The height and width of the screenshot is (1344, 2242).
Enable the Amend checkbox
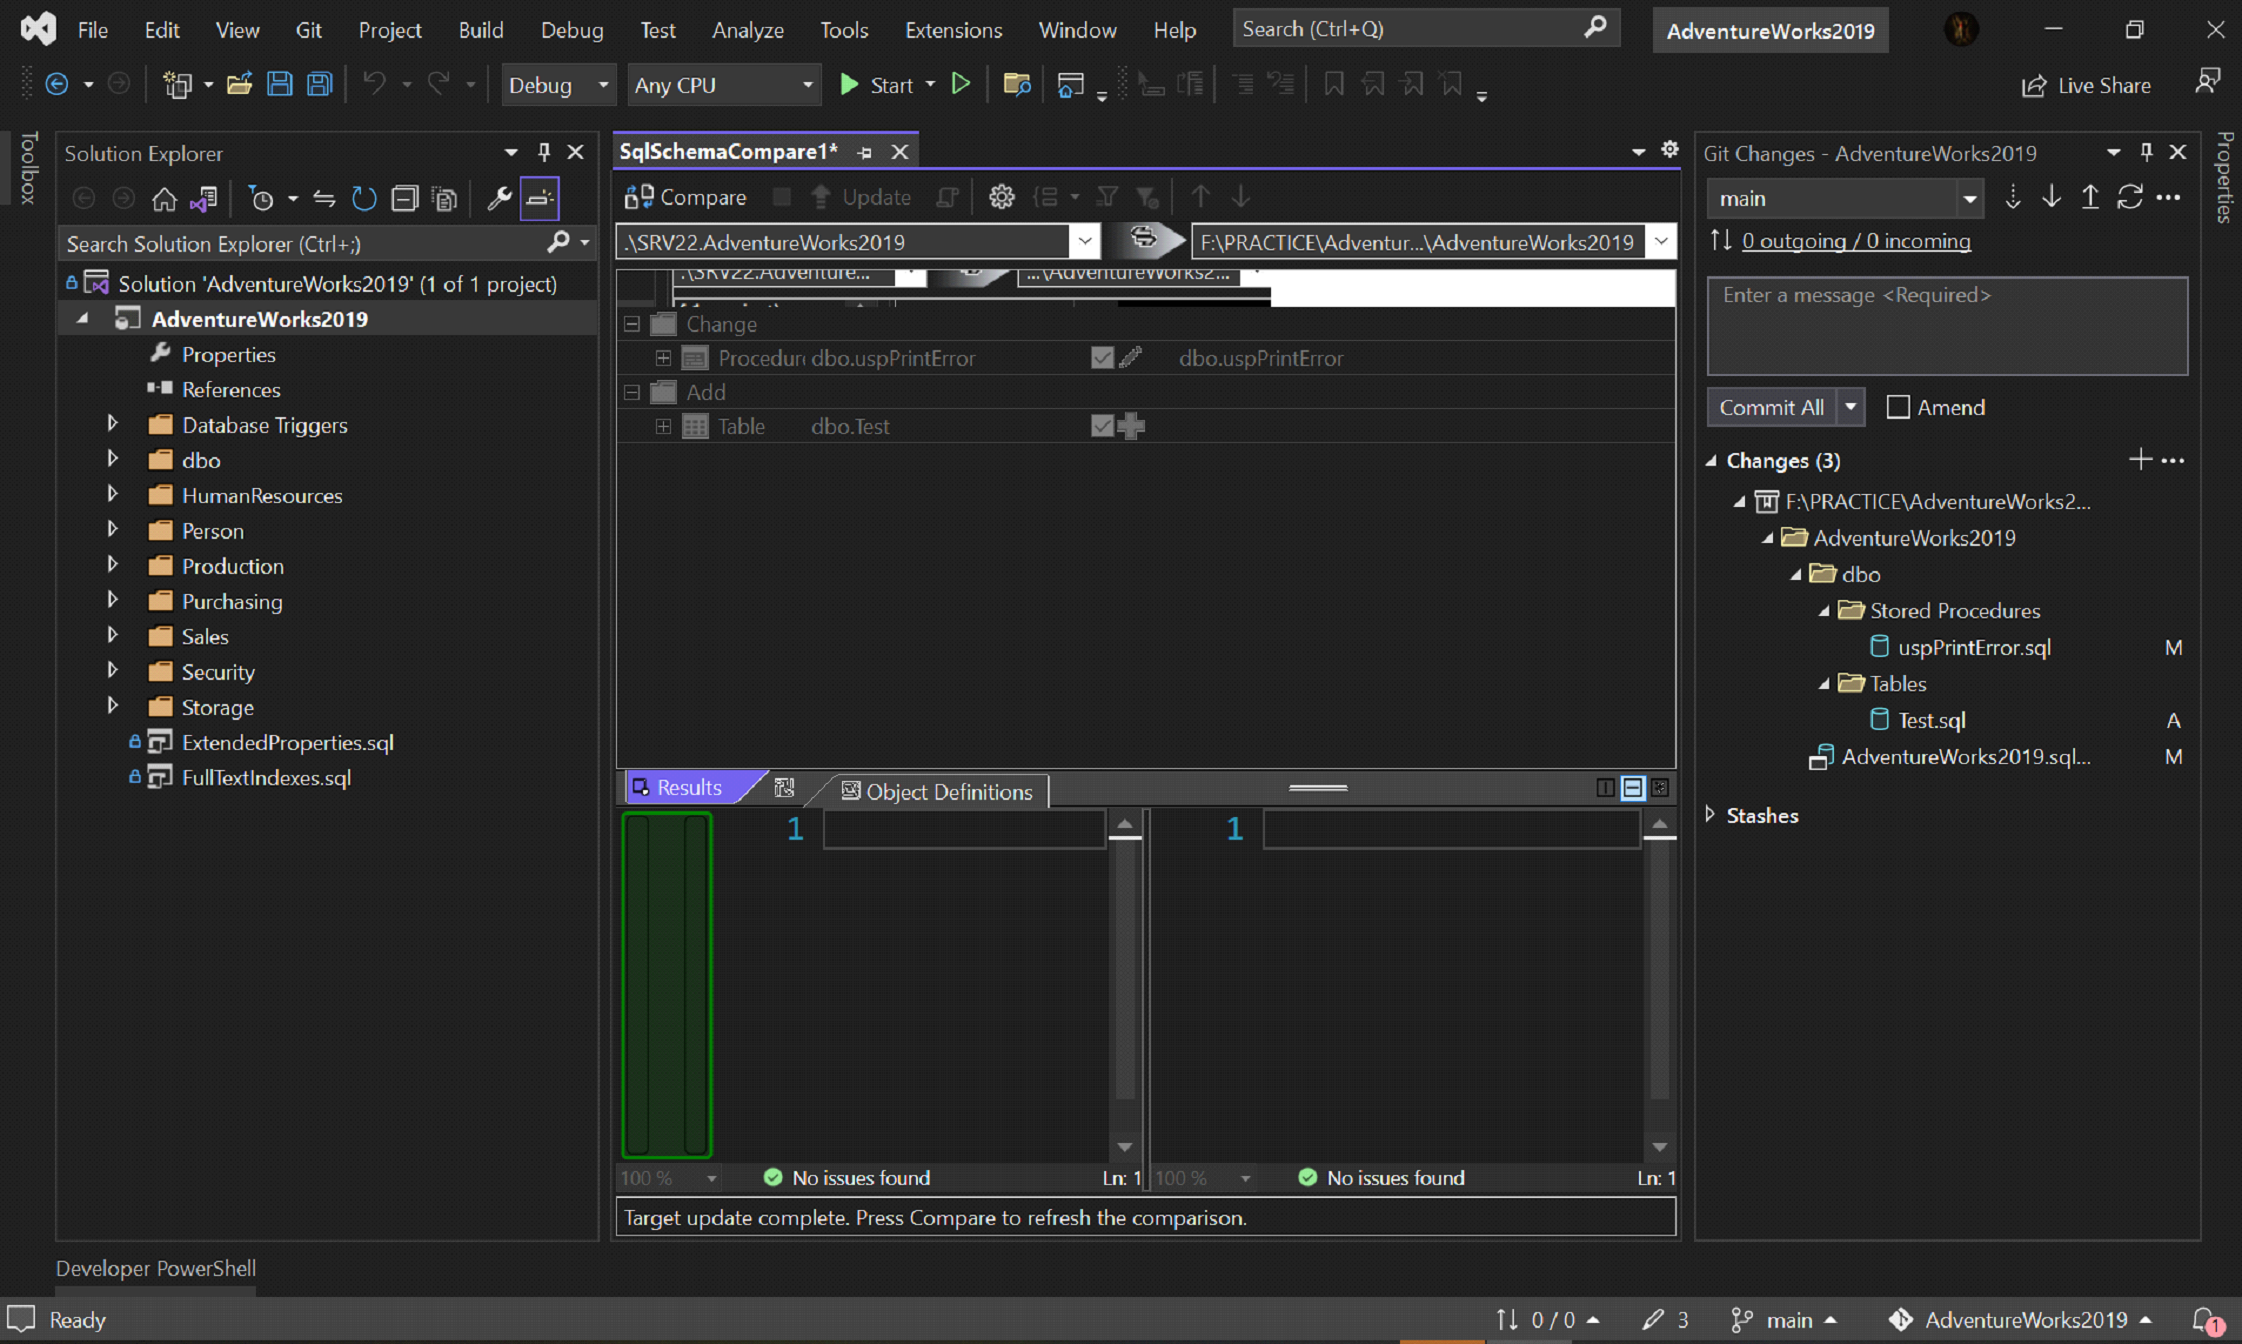pyautogui.click(x=1897, y=407)
